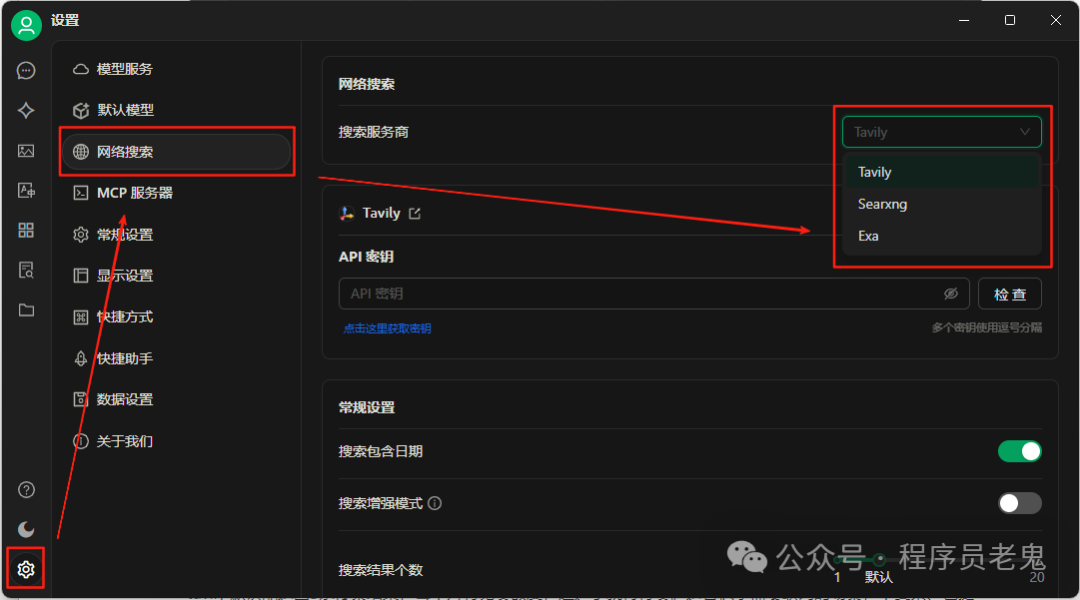Choose Searxng from the provider list

[942, 204]
